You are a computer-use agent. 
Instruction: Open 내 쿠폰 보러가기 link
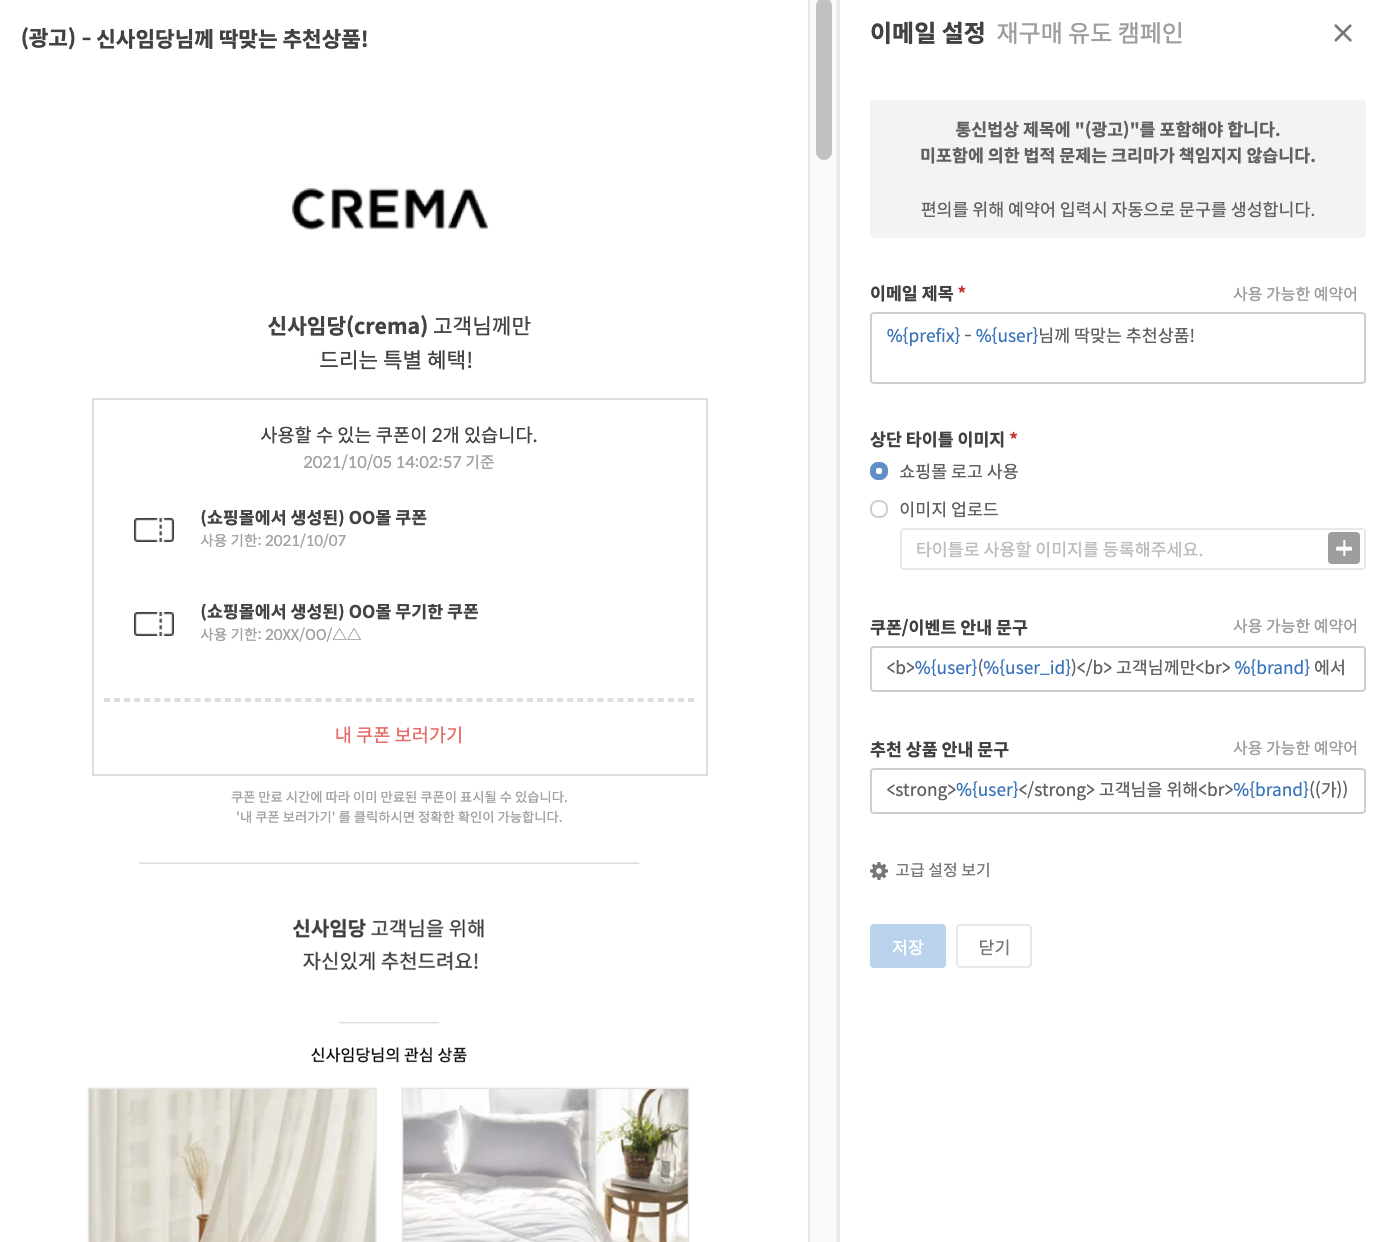point(399,735)
